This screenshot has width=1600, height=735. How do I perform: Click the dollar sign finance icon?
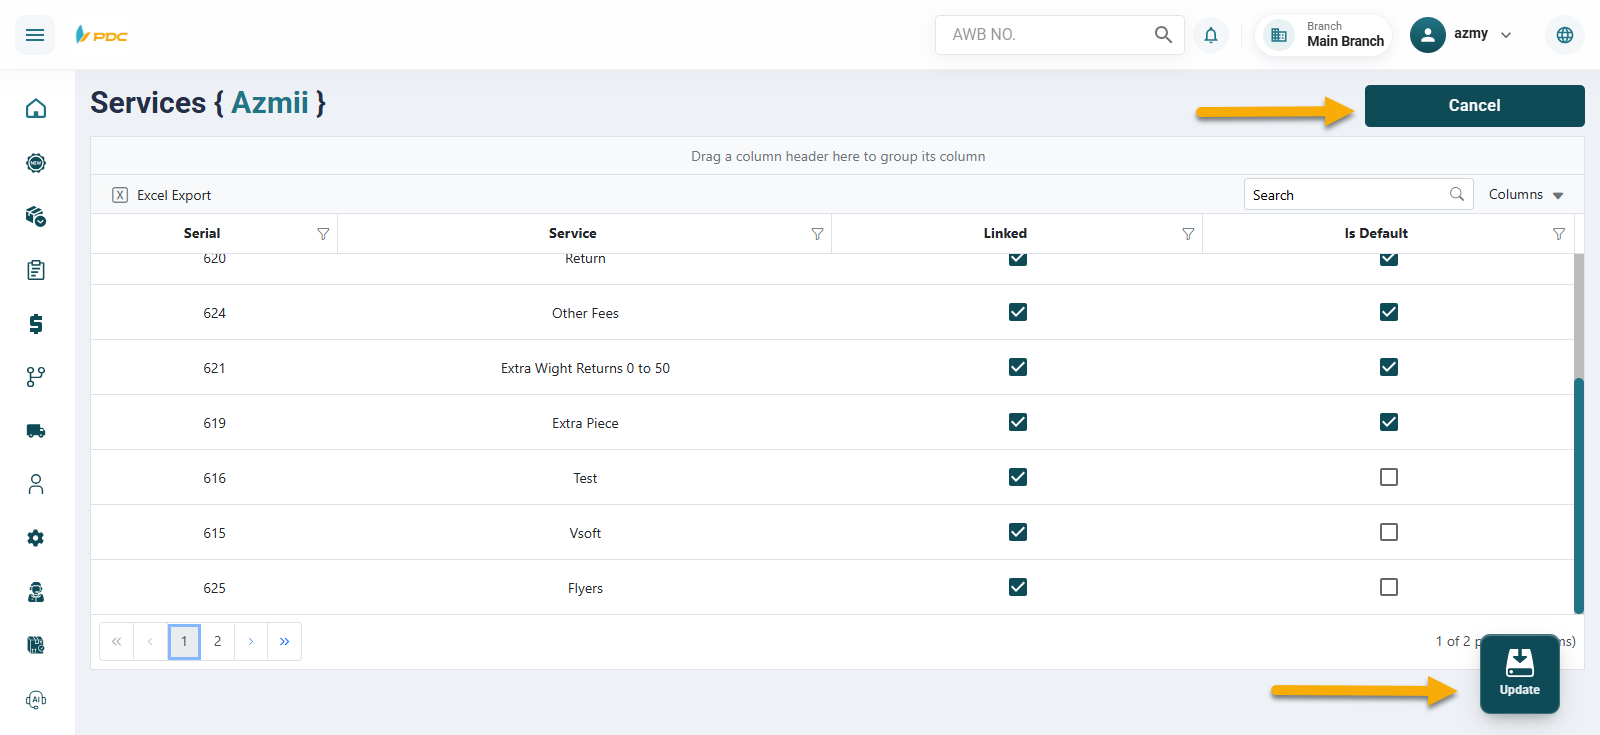coord(36,323)
